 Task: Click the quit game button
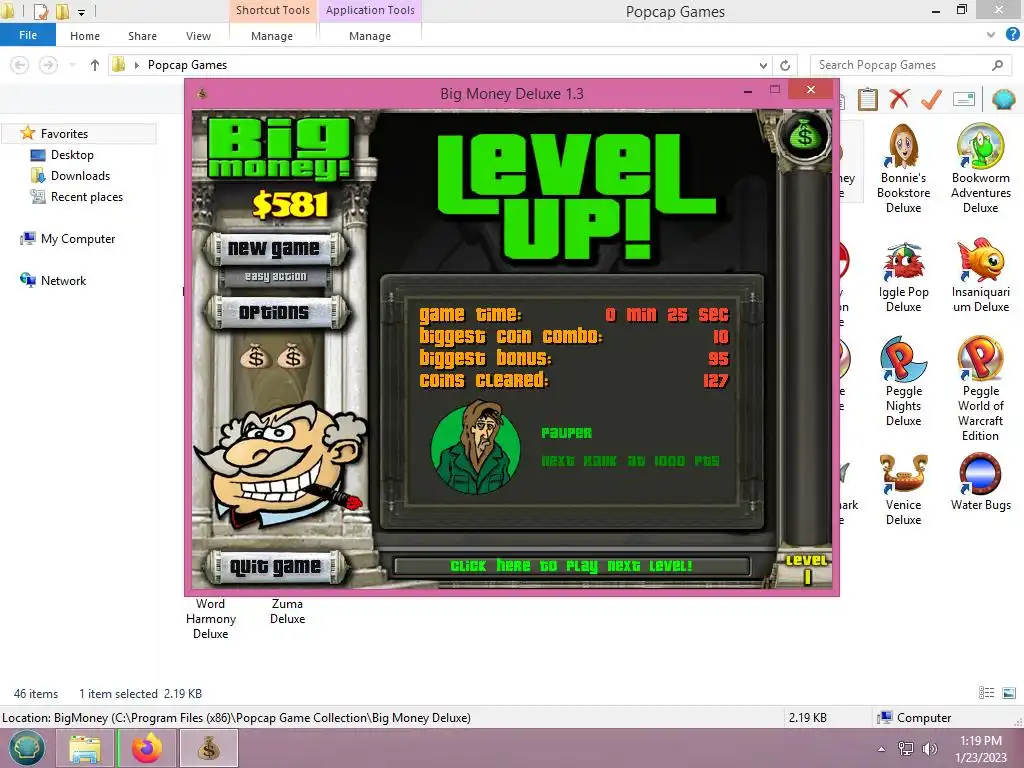click(x=275, y=566)
